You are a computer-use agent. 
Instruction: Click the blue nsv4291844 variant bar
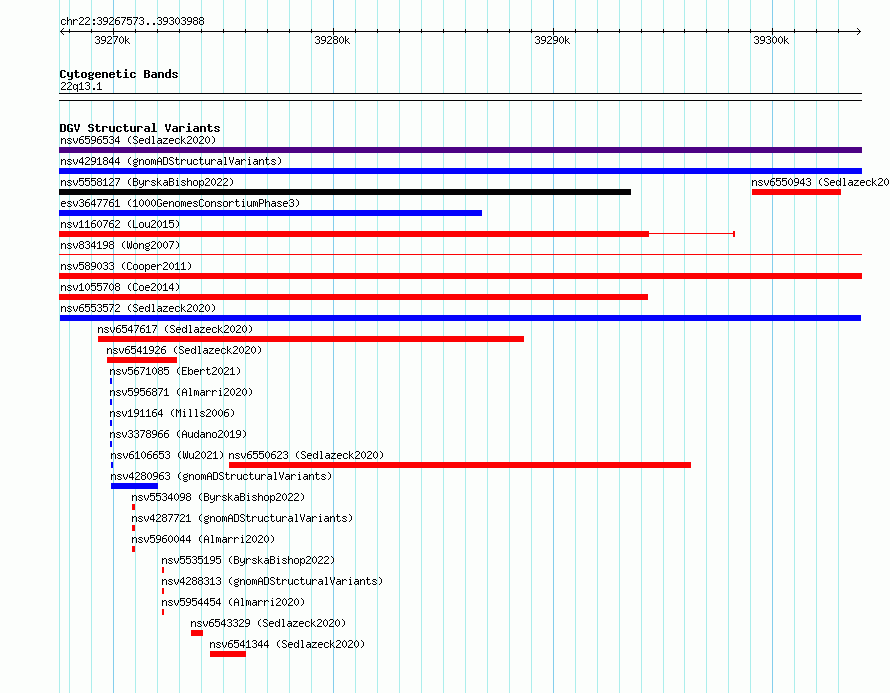[460, 171]
